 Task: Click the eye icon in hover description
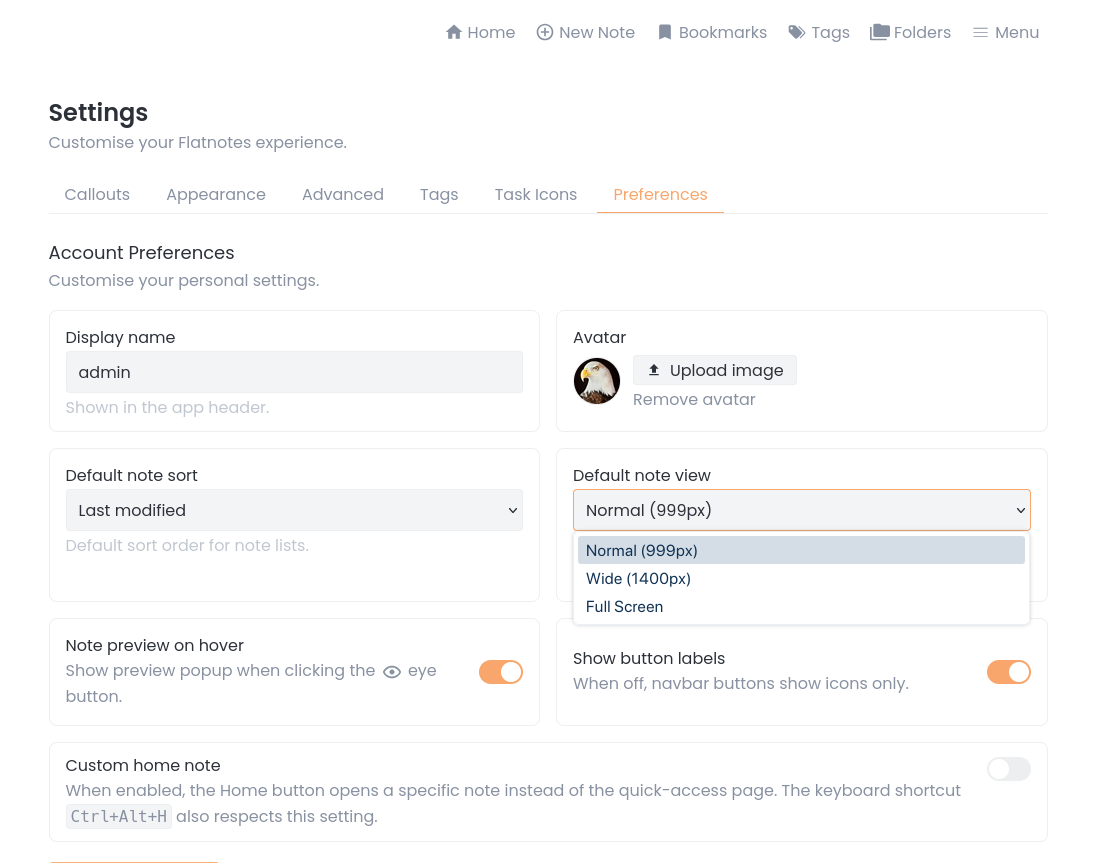392,672
